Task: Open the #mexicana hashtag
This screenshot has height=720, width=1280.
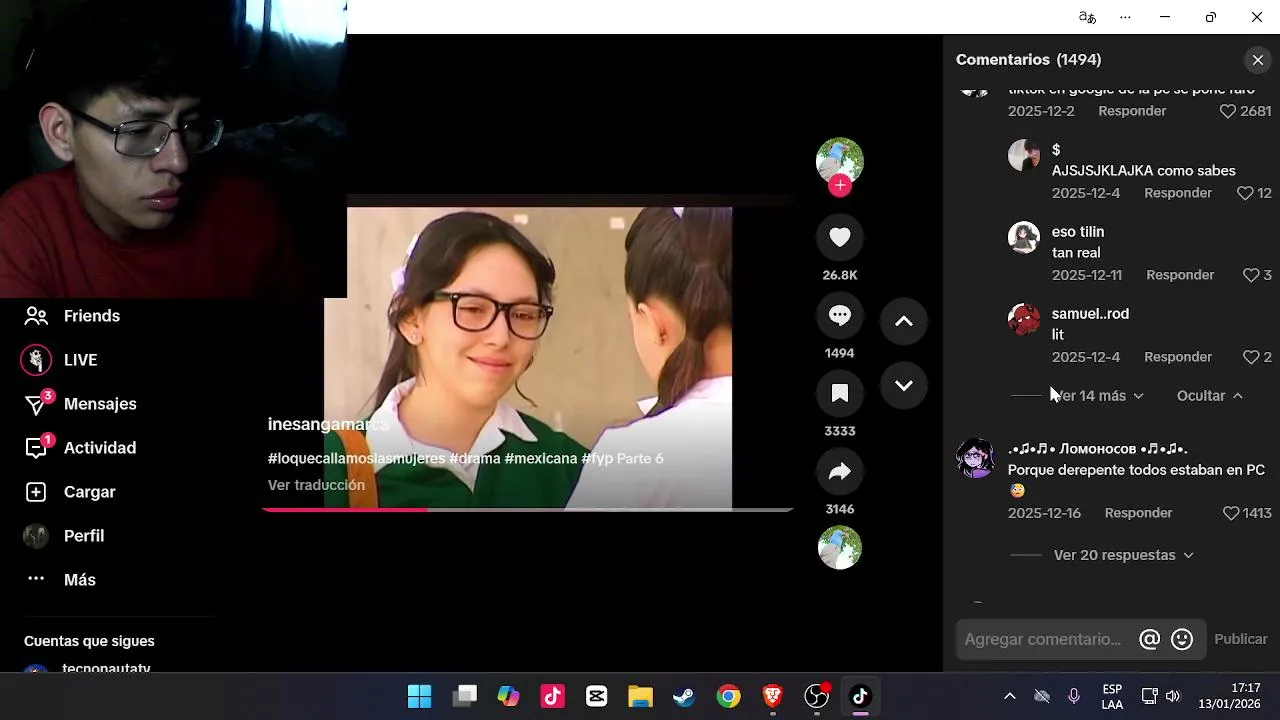Action: coord(541,459)
